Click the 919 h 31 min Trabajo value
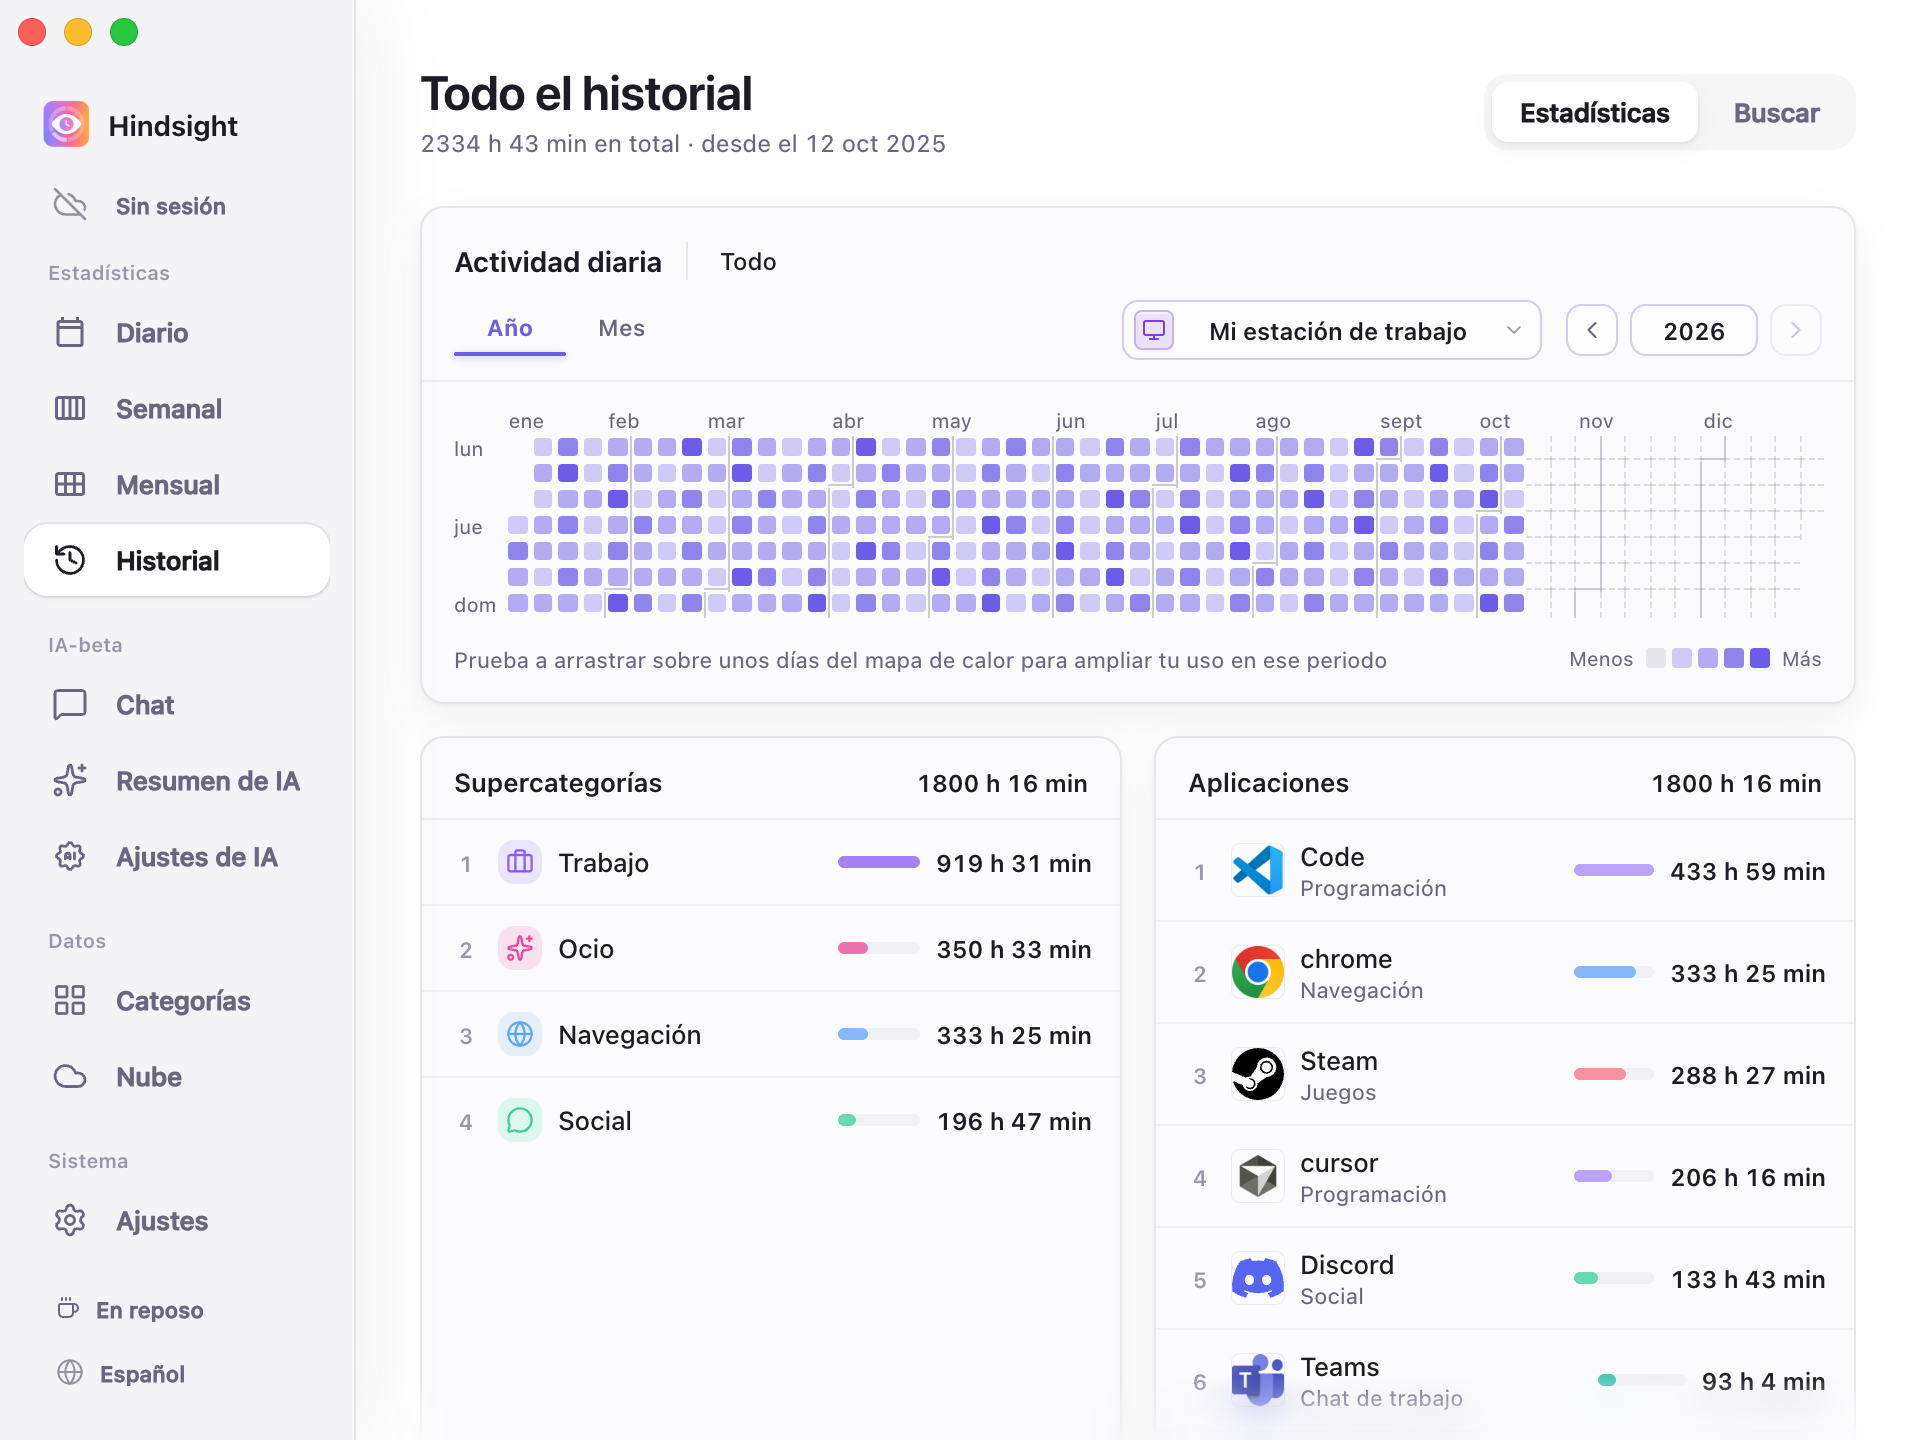Viewport: 1920px width, 1440px height. pyautogui.click(x=1014, y=863)
